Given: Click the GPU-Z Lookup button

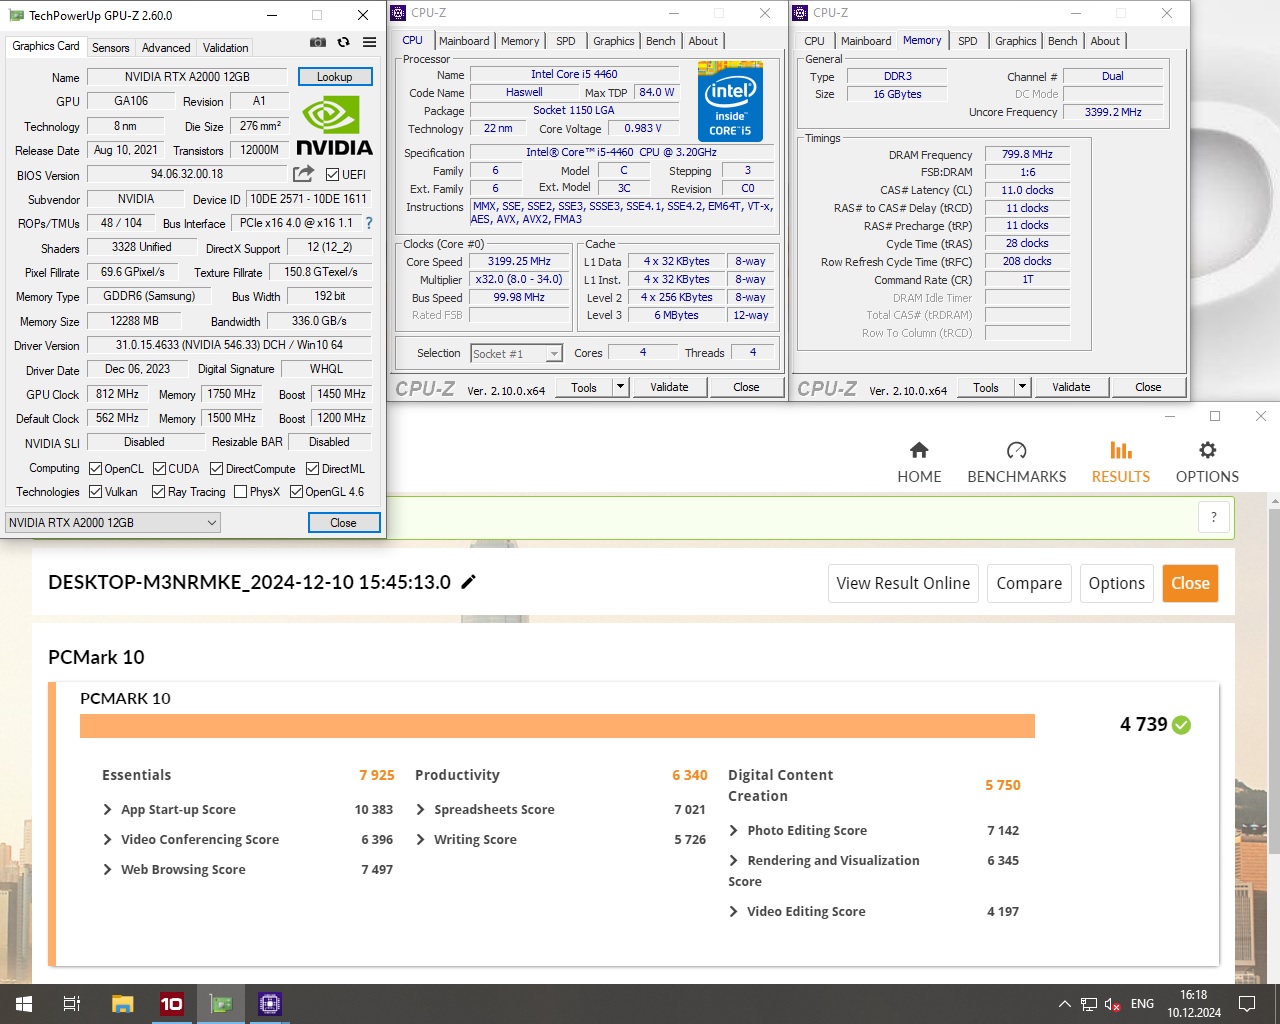Looking at the screenshot, I should pyautogui.click(x=335, y=77).
